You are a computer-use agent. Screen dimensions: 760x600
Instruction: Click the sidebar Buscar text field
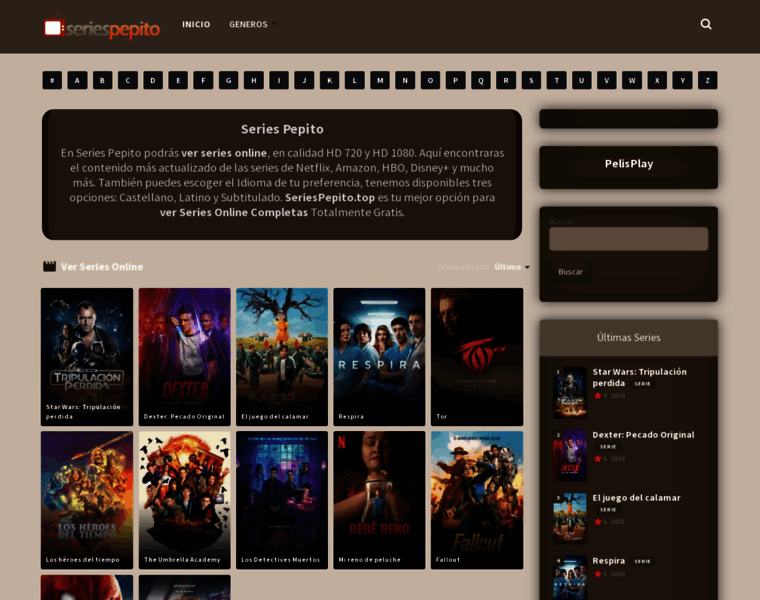tap(628, 238)
